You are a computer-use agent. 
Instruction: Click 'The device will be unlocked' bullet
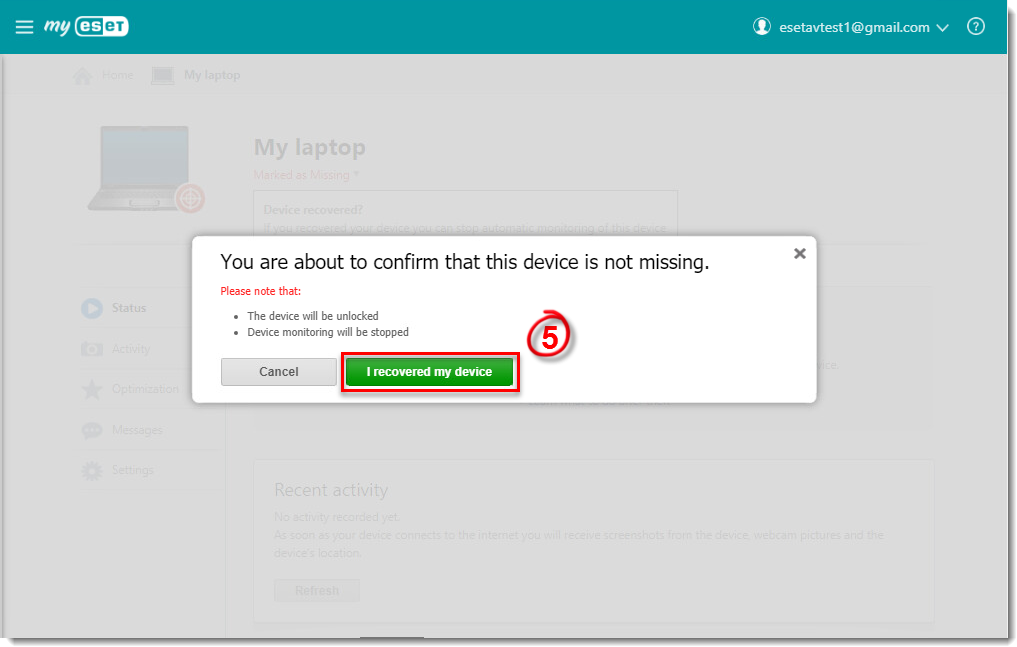tap(313, 316)
